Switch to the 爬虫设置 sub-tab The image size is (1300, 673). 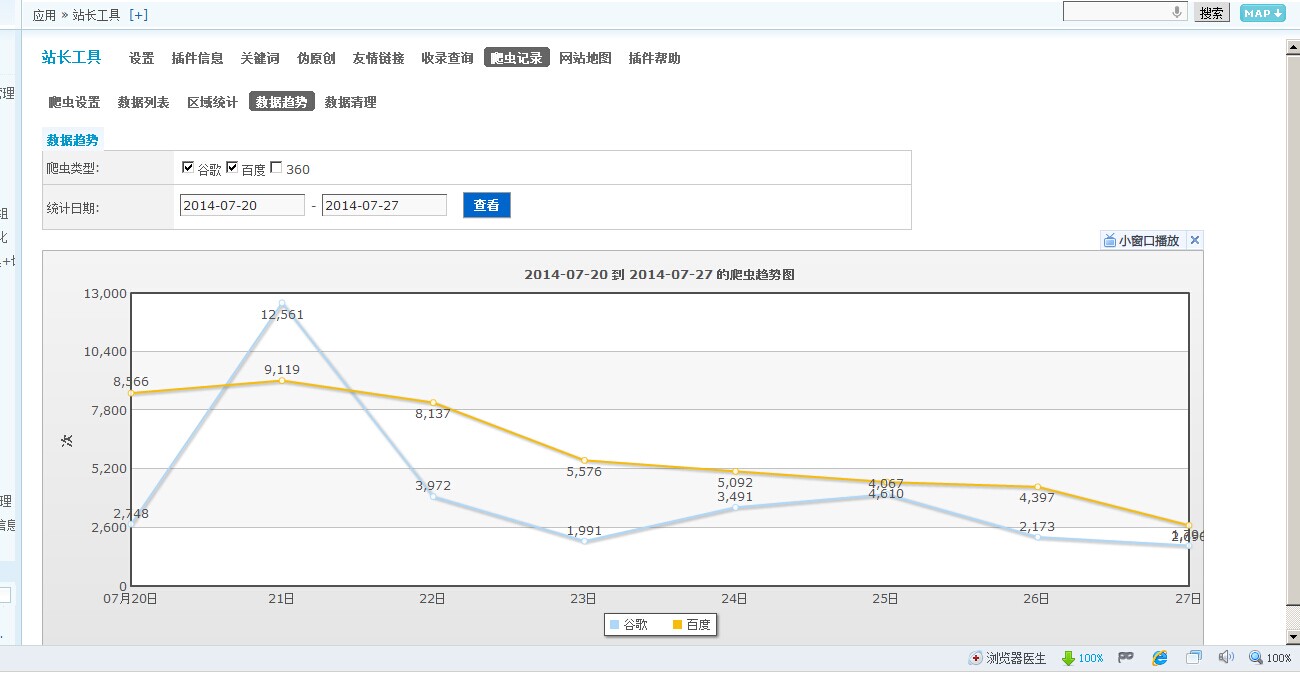pos(74,102)
